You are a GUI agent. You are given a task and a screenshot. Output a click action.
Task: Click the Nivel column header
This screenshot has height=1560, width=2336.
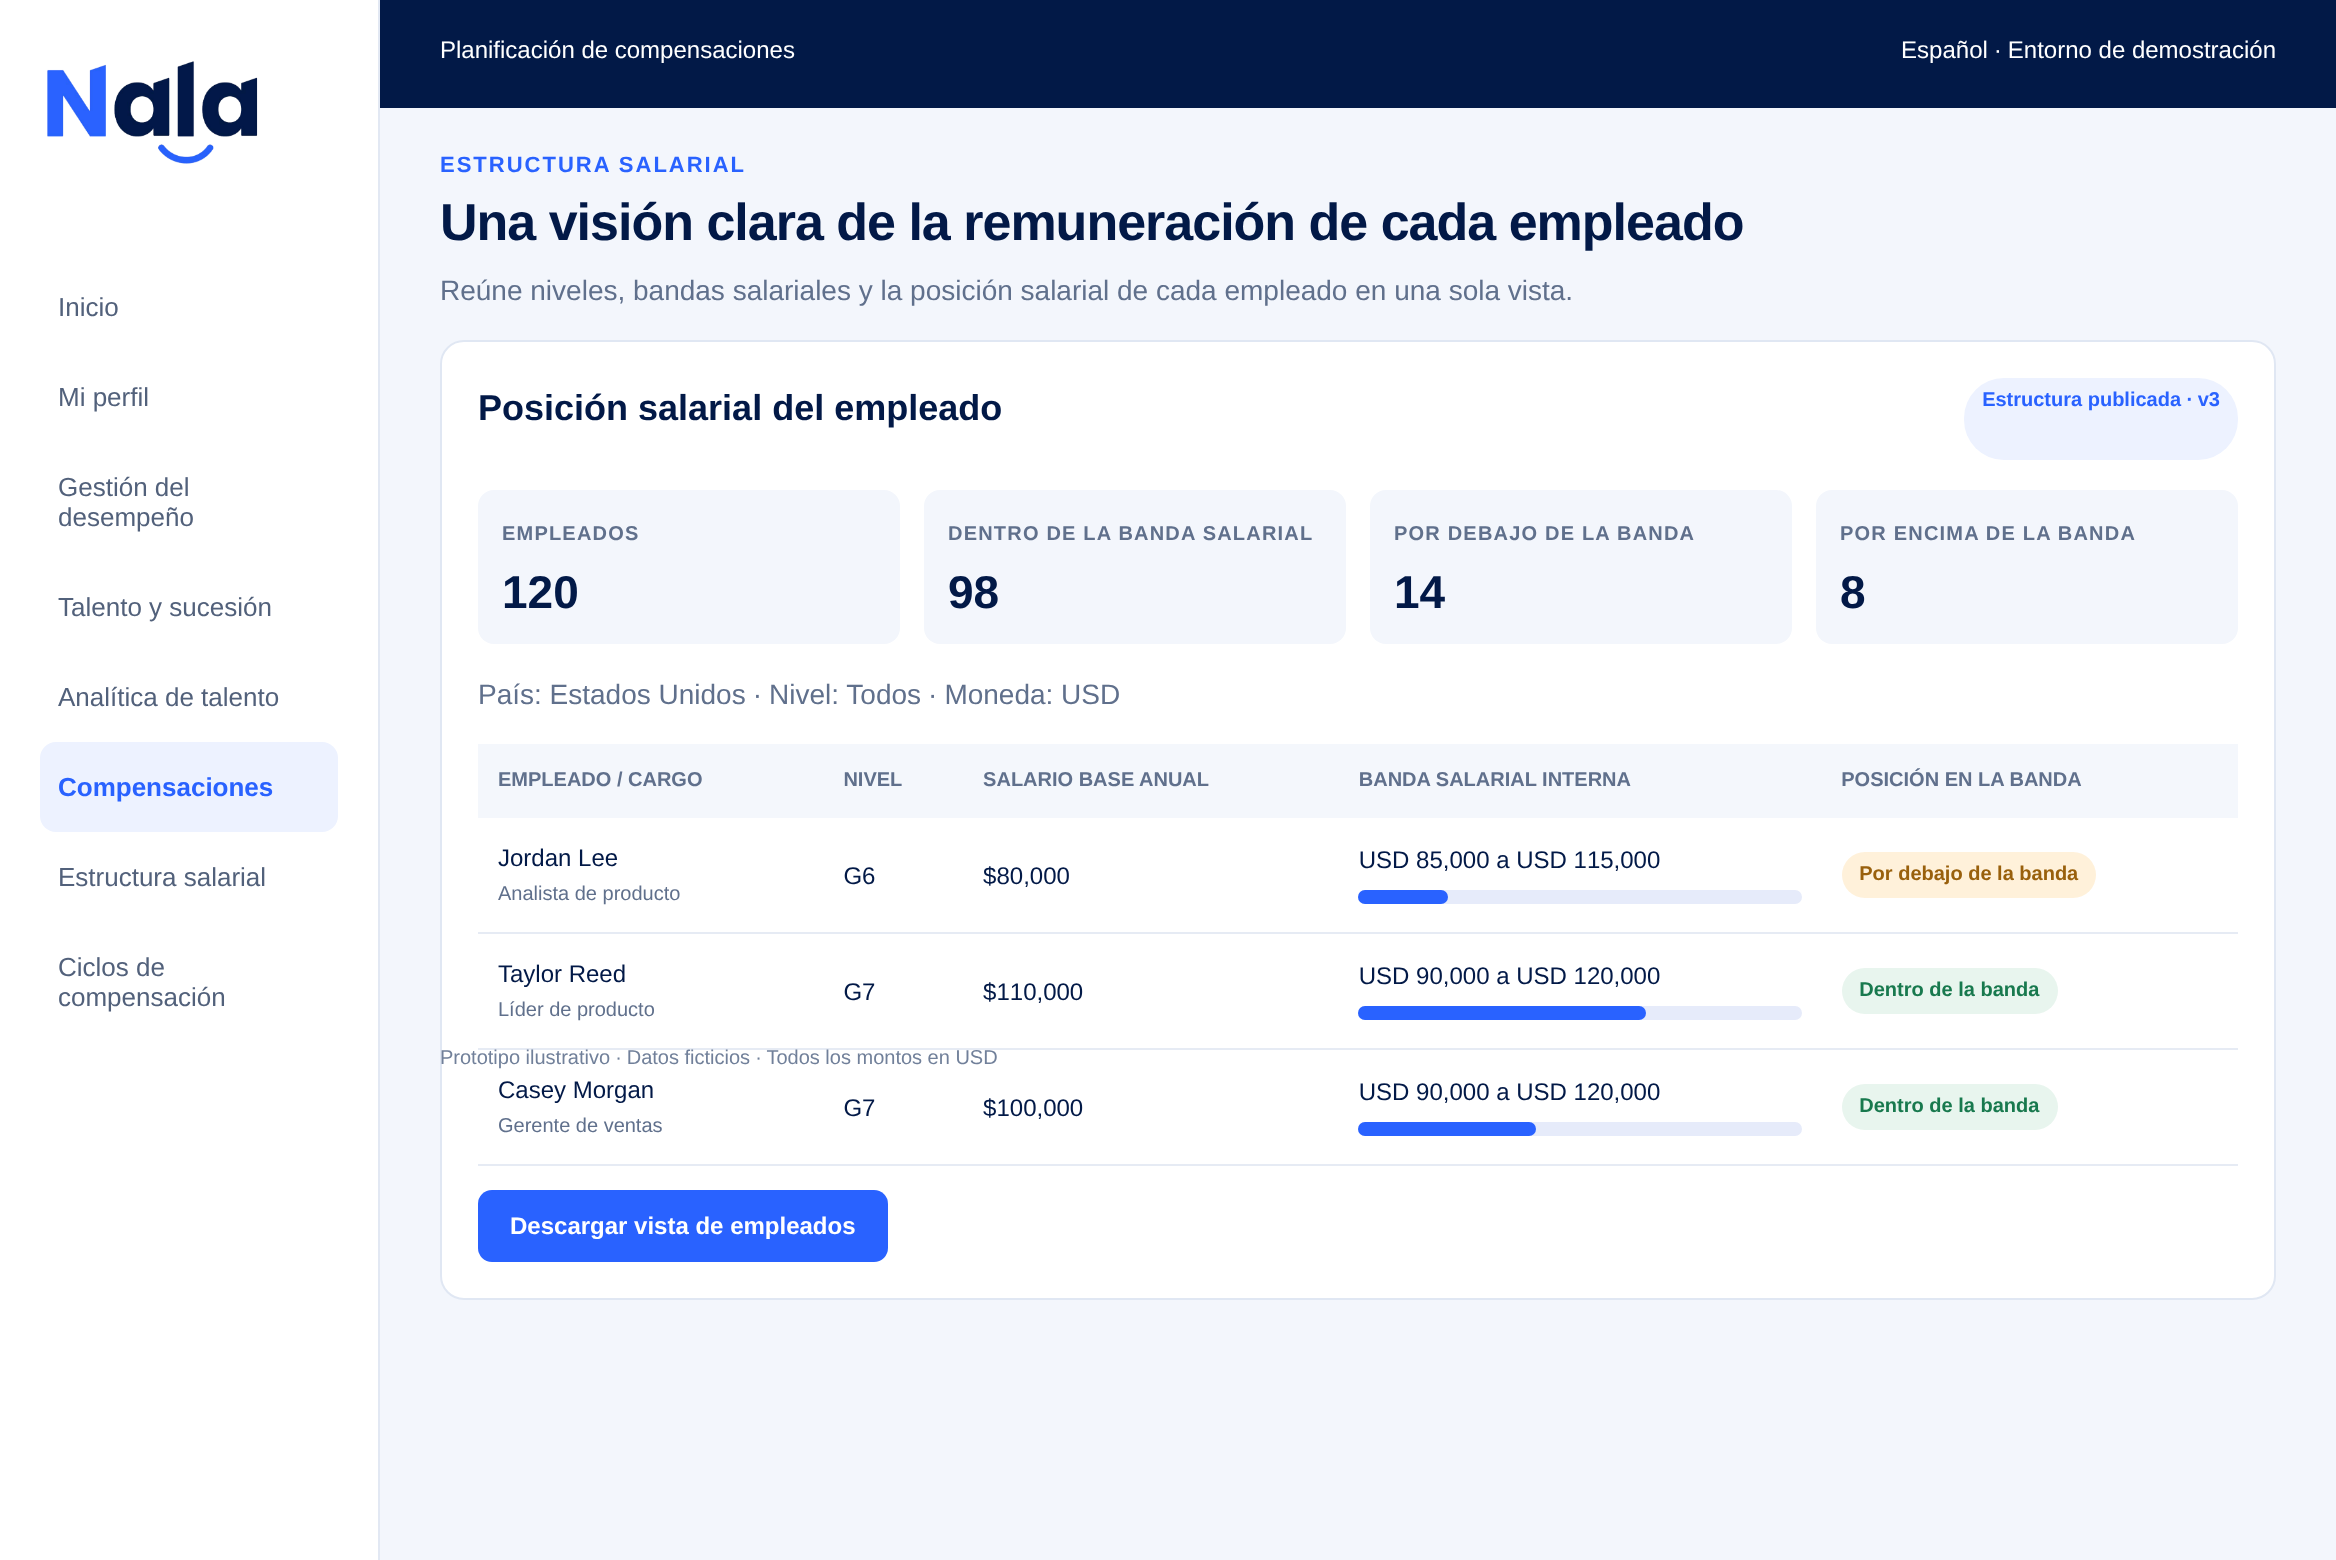coord(872,779)
